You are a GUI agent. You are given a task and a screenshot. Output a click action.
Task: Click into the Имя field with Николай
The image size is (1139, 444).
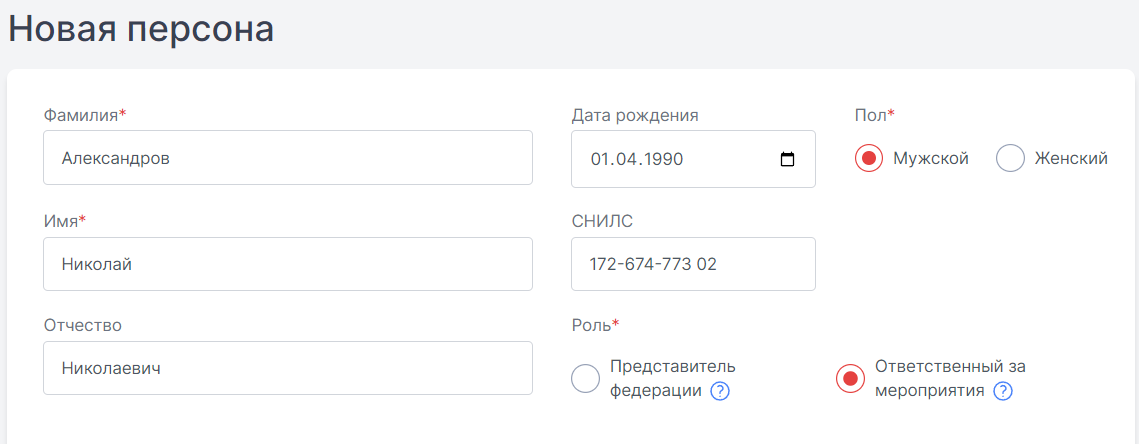288,264
